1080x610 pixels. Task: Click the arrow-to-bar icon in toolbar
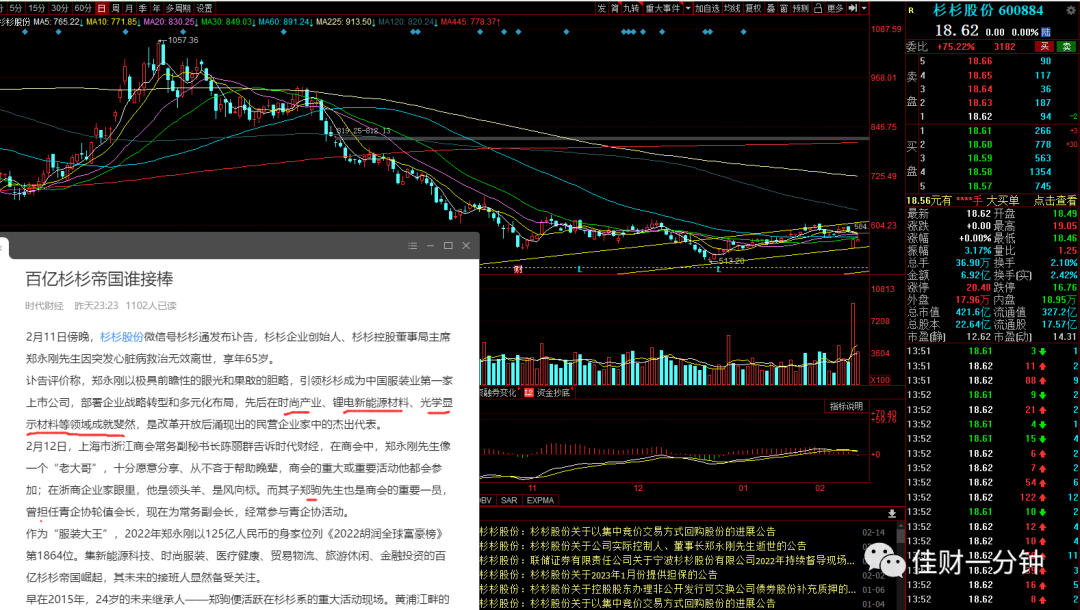(x=853, y=8)
